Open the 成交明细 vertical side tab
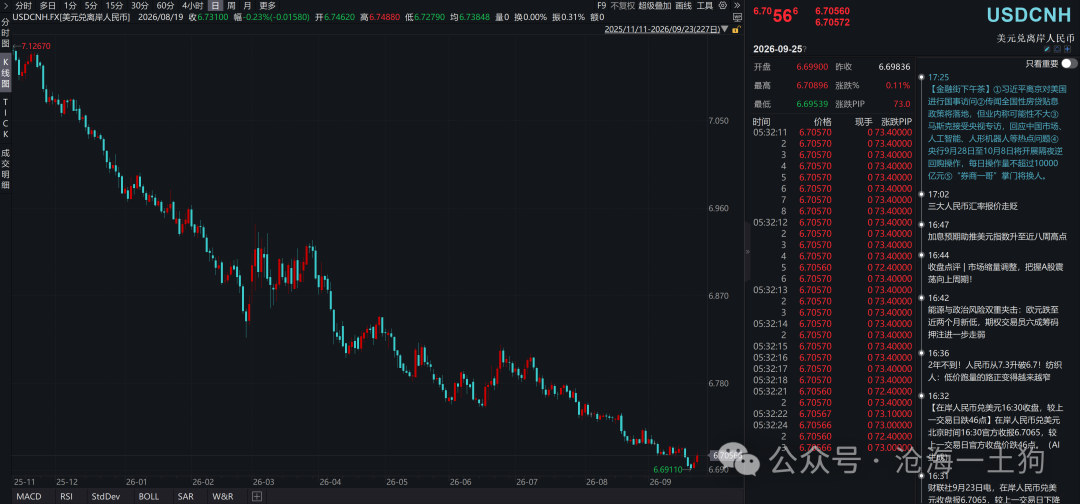 click(x=6, y=168)
